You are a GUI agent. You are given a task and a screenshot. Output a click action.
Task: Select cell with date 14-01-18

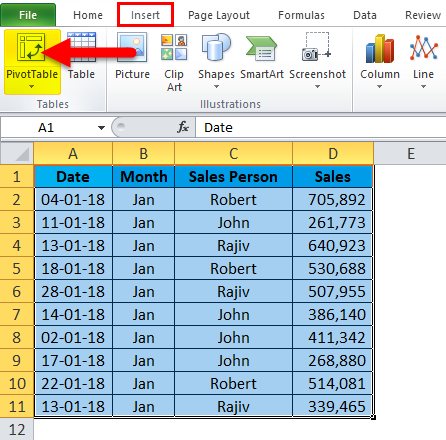click(73, 314)
